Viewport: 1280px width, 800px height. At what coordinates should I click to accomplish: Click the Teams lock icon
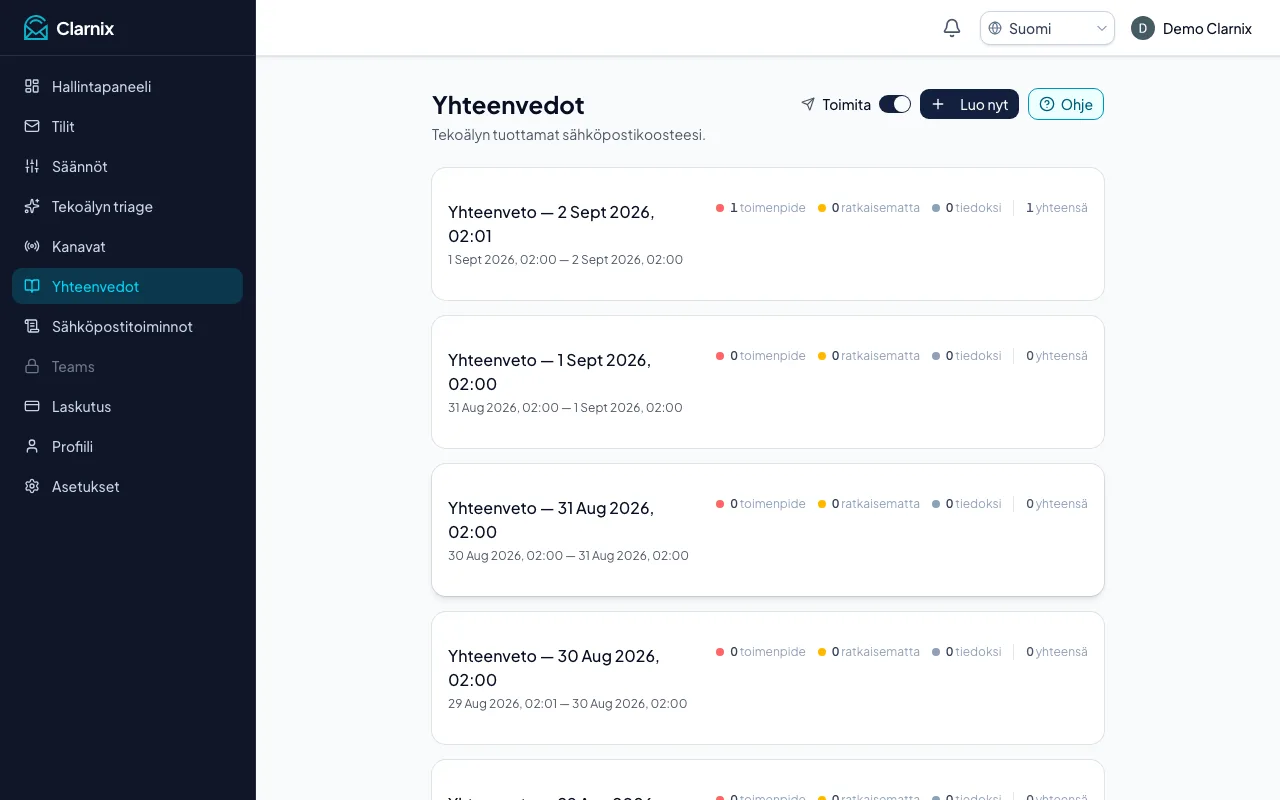pyautogui.click(x=32, y=366)
